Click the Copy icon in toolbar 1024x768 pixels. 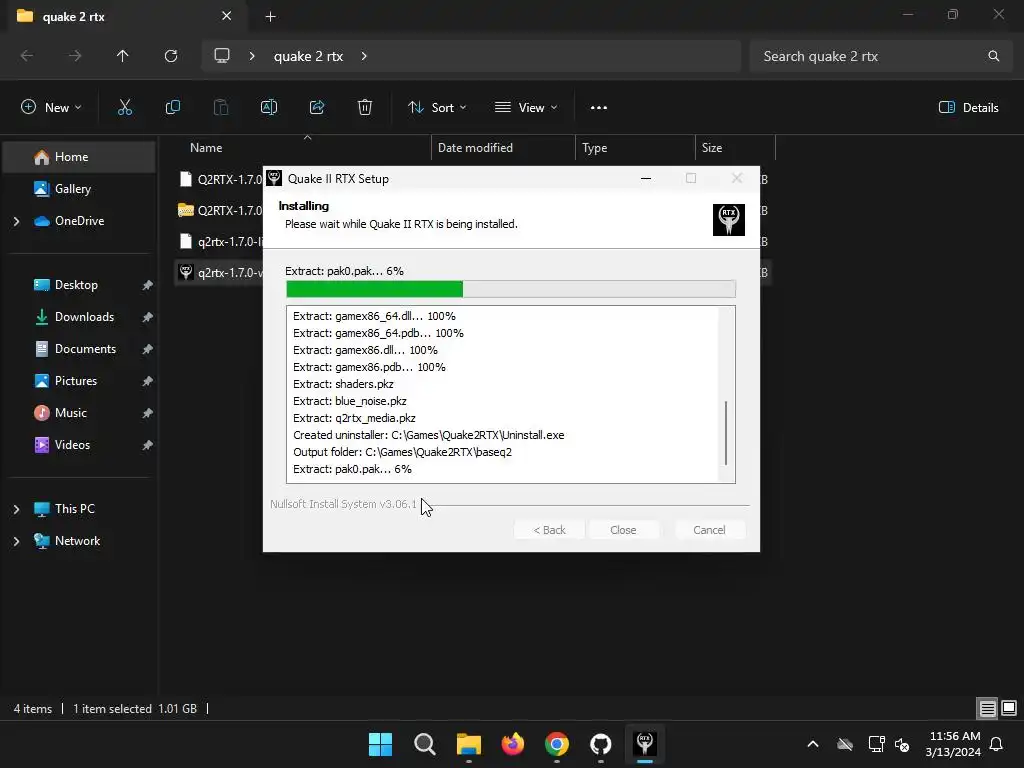click(172, 108)
